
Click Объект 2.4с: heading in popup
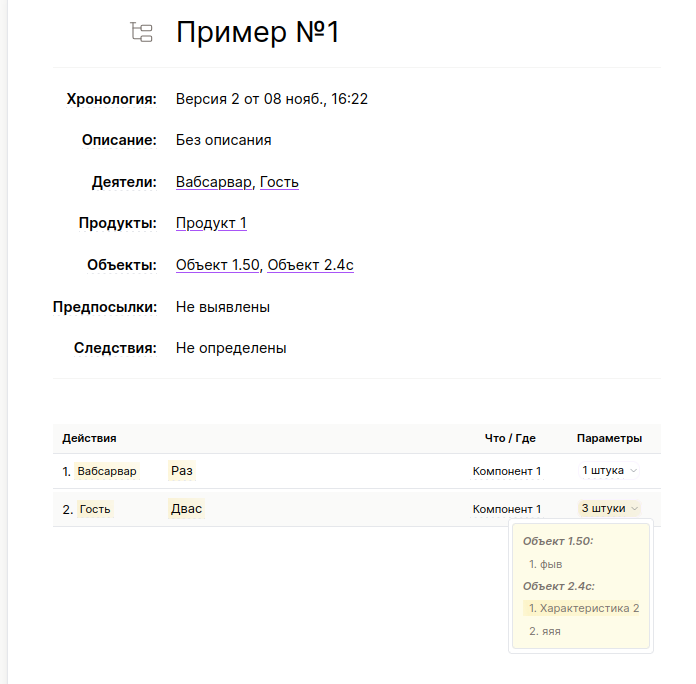click(x=558, y=586)
